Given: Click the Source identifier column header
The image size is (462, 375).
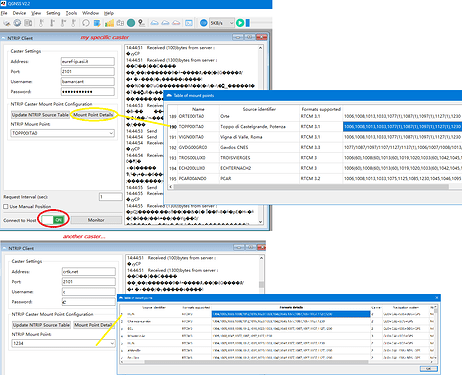Looking at the screenshot, I should click(259, 109).
